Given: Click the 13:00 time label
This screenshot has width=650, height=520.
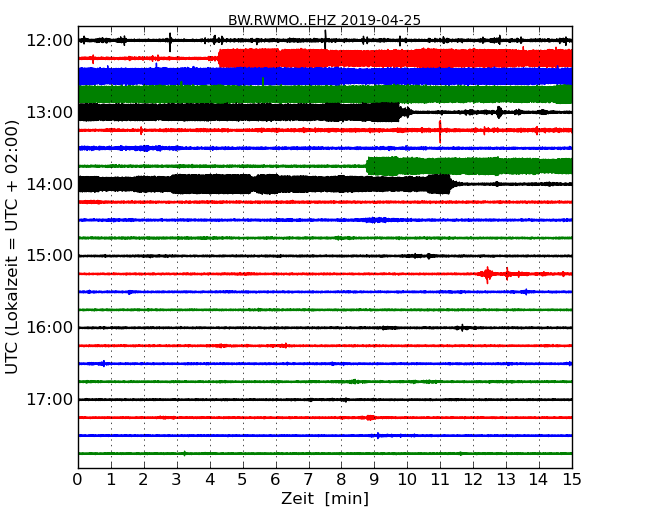Looking at the screenshot, I should click(50, 112).
